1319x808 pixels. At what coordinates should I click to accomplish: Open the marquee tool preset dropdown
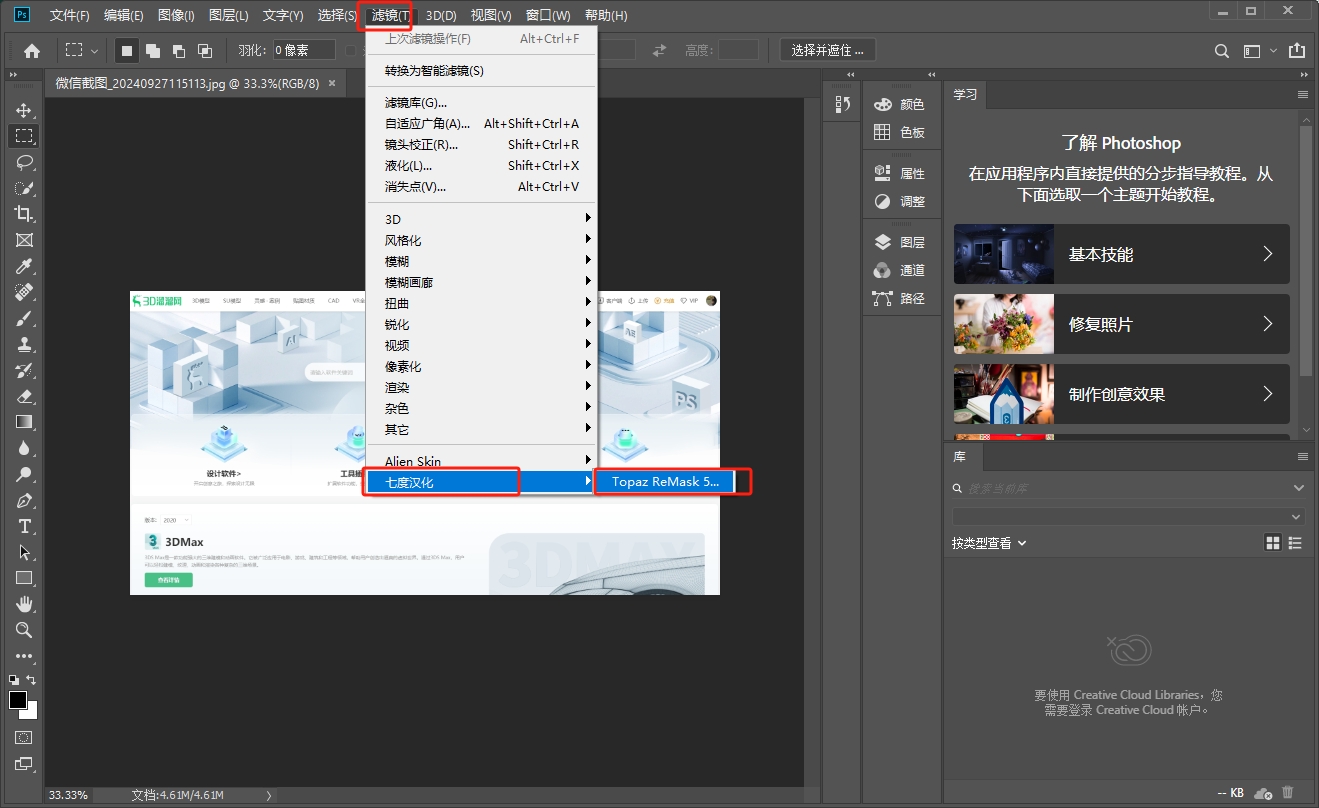coord(81,50)
